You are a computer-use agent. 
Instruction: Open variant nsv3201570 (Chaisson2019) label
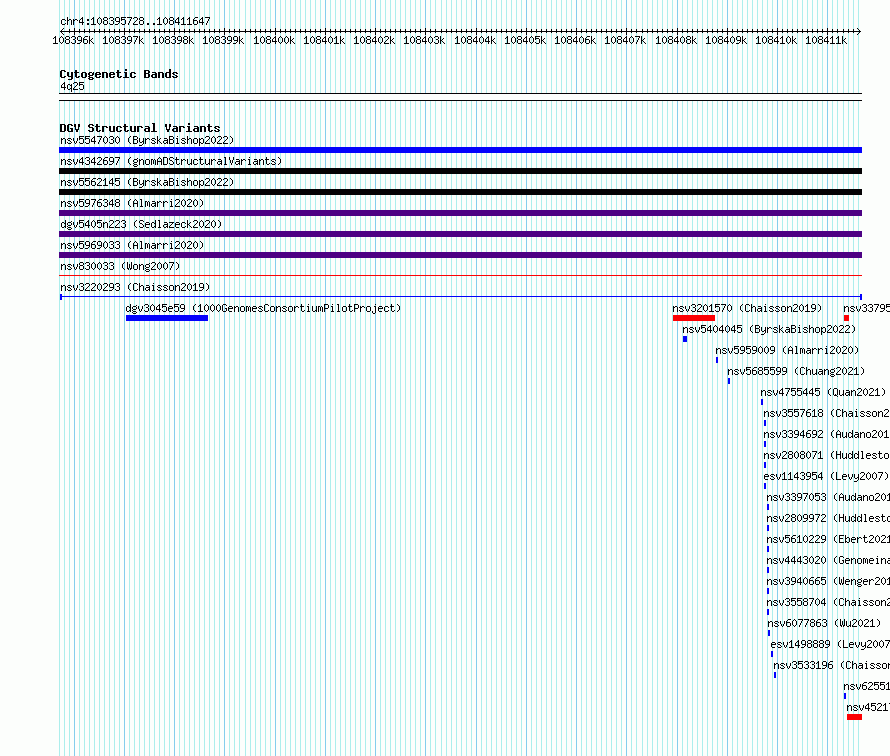(747, 308)
